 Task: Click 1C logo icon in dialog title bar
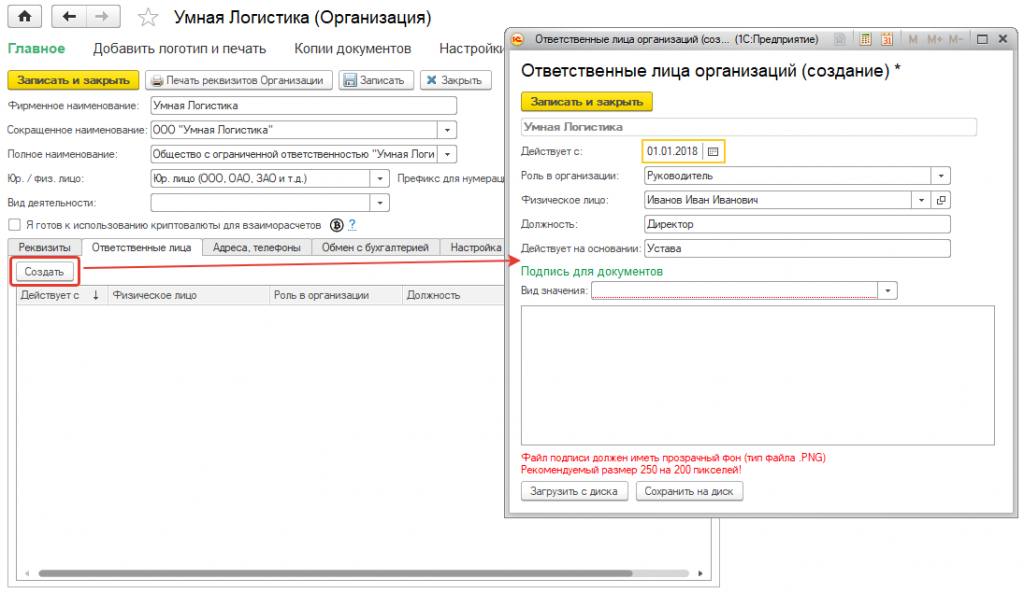point(517,39)
